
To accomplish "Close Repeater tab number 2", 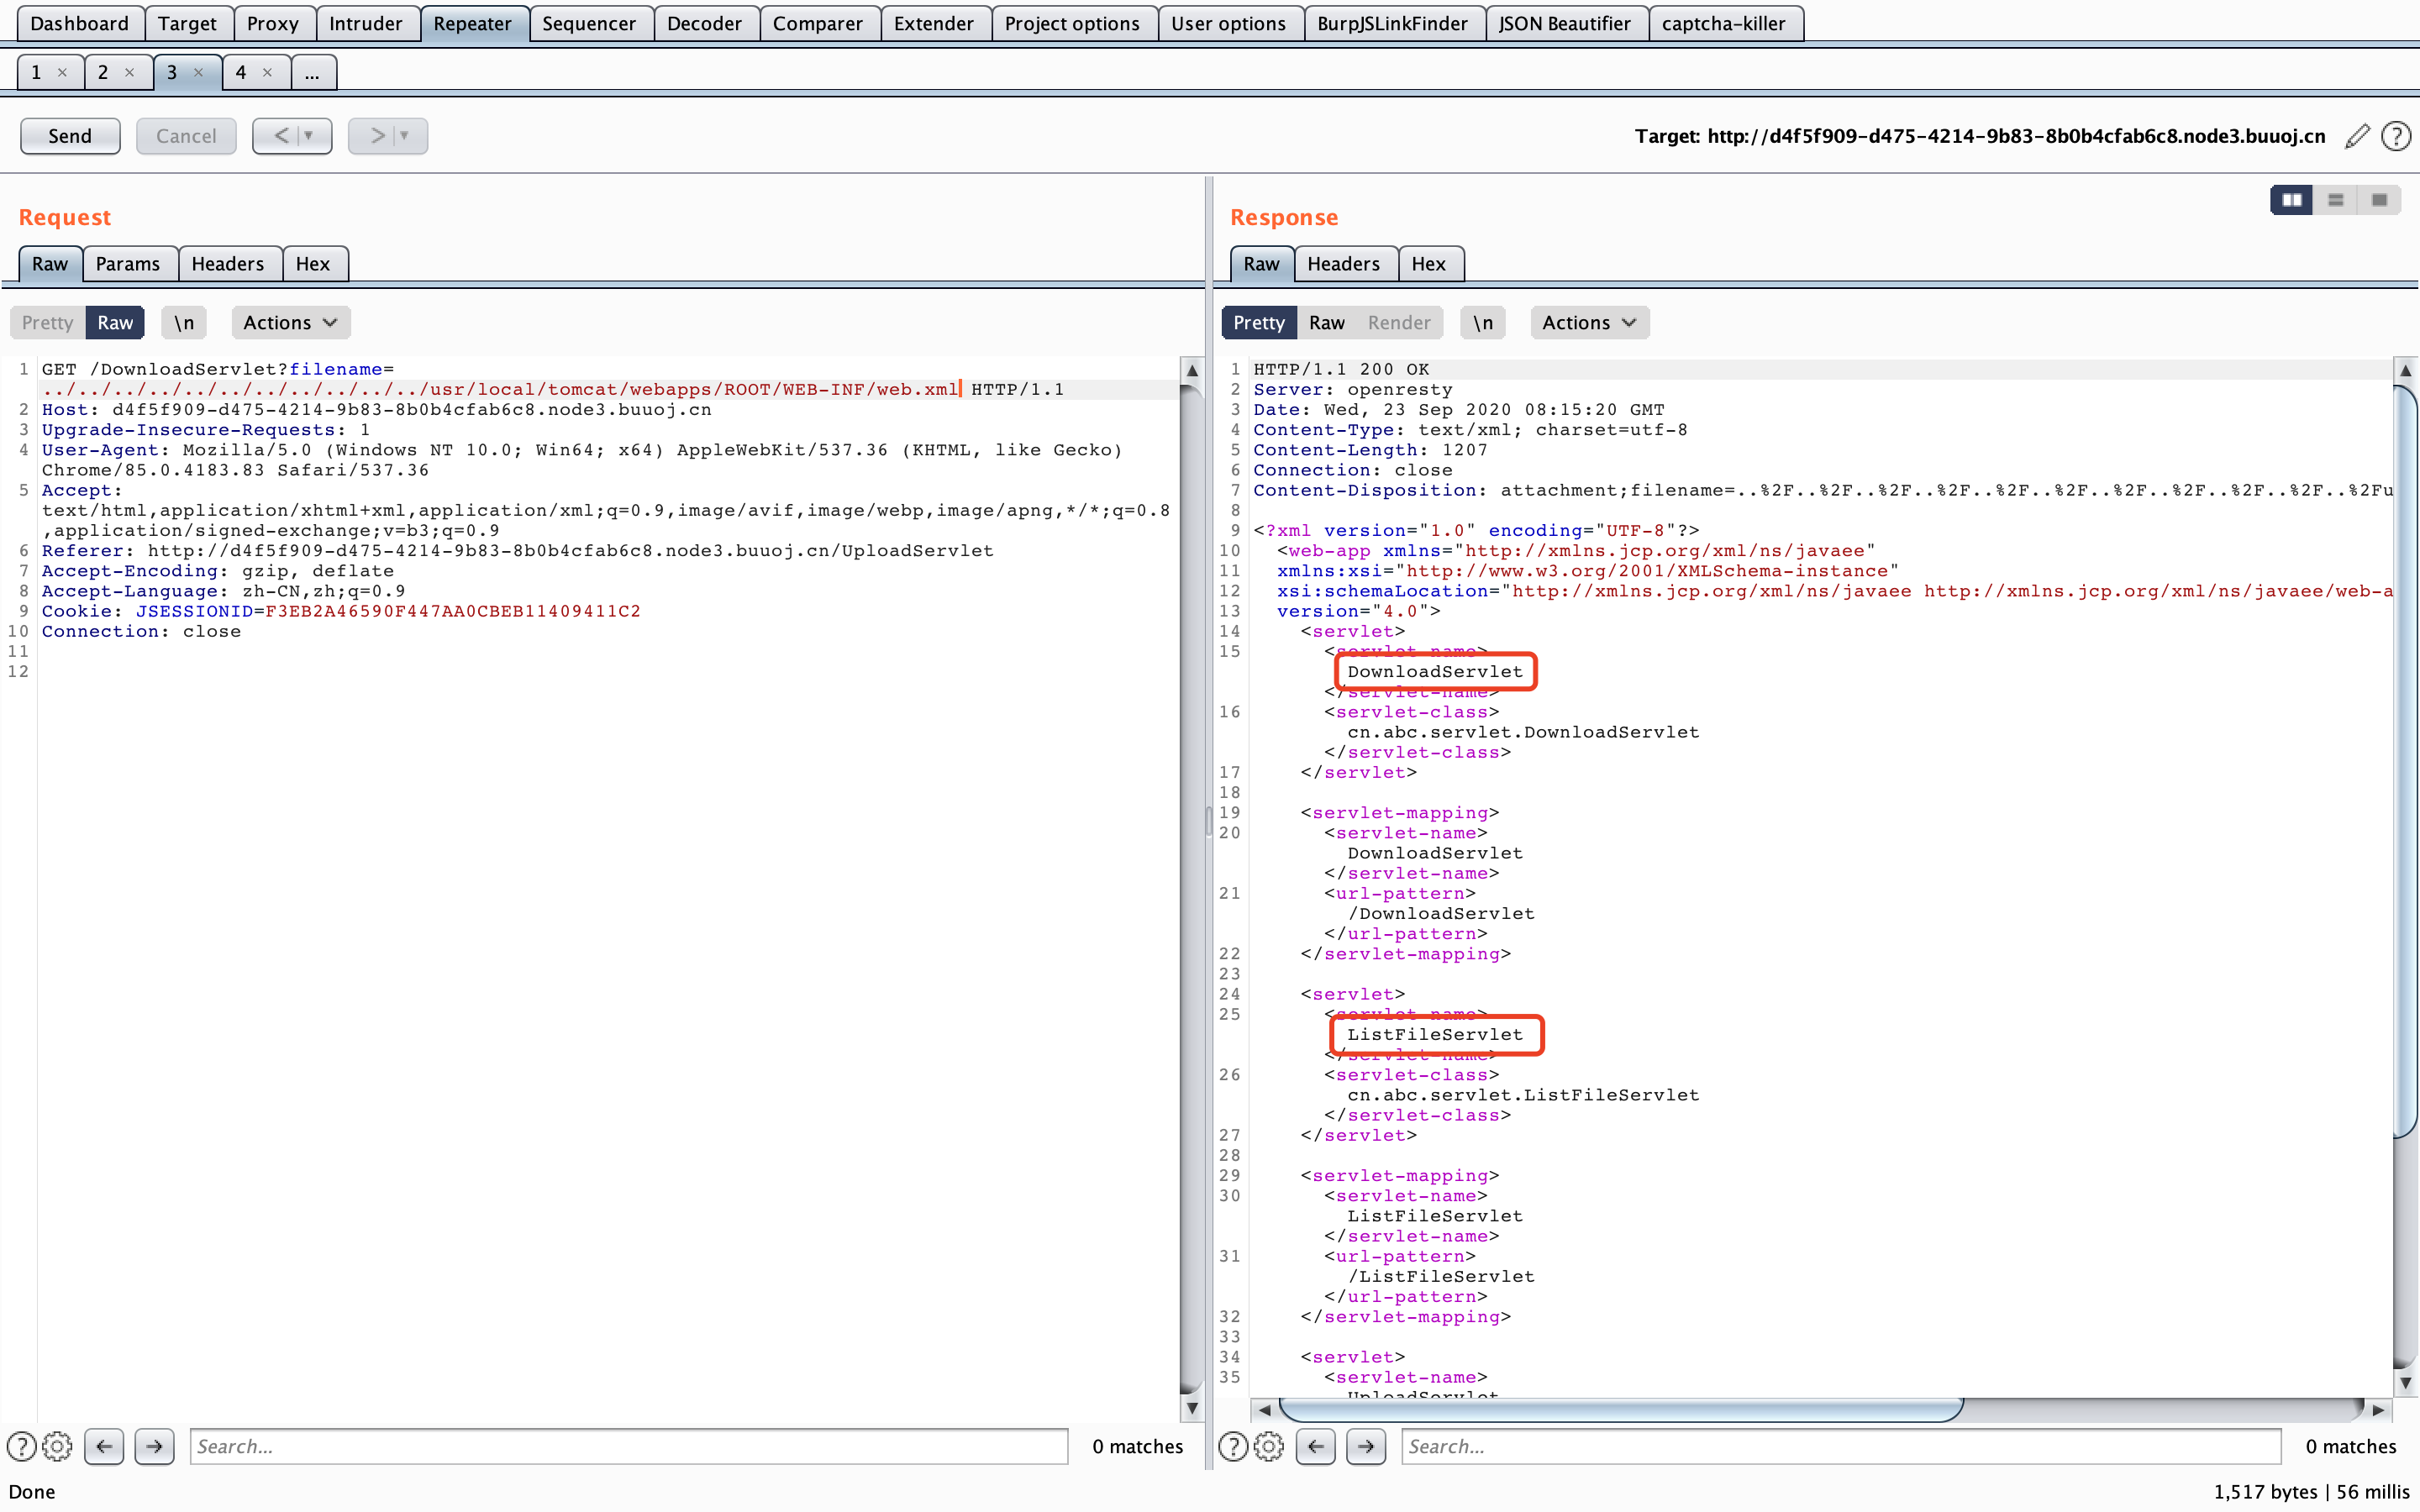I will click(x=129, y=72).
